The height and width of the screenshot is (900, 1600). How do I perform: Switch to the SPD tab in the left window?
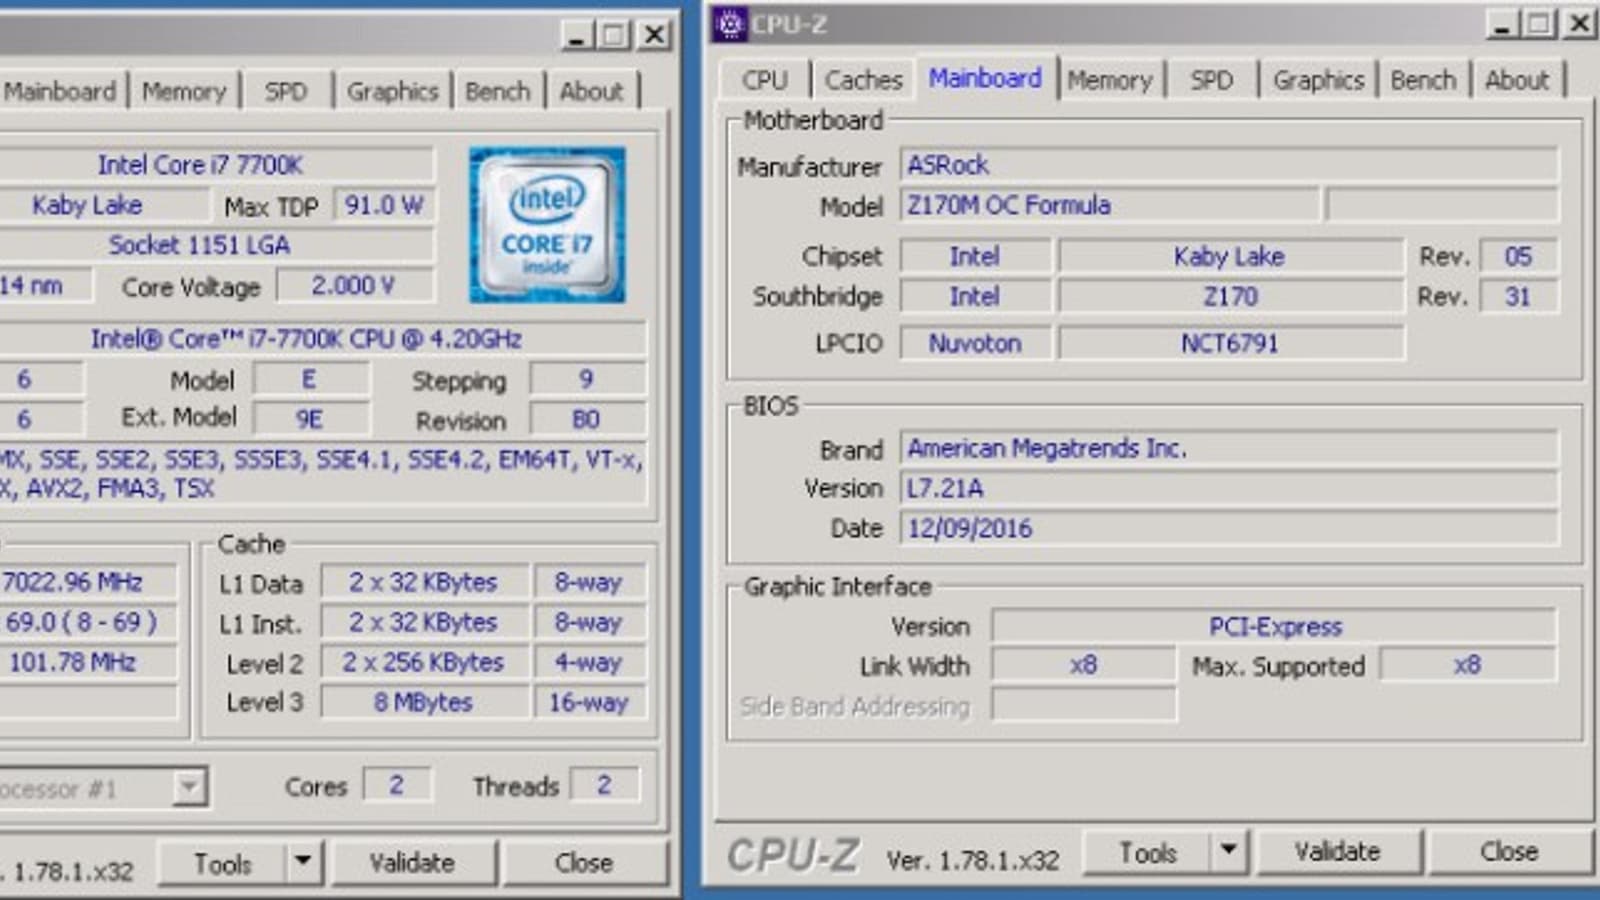[x=286, y=91]
